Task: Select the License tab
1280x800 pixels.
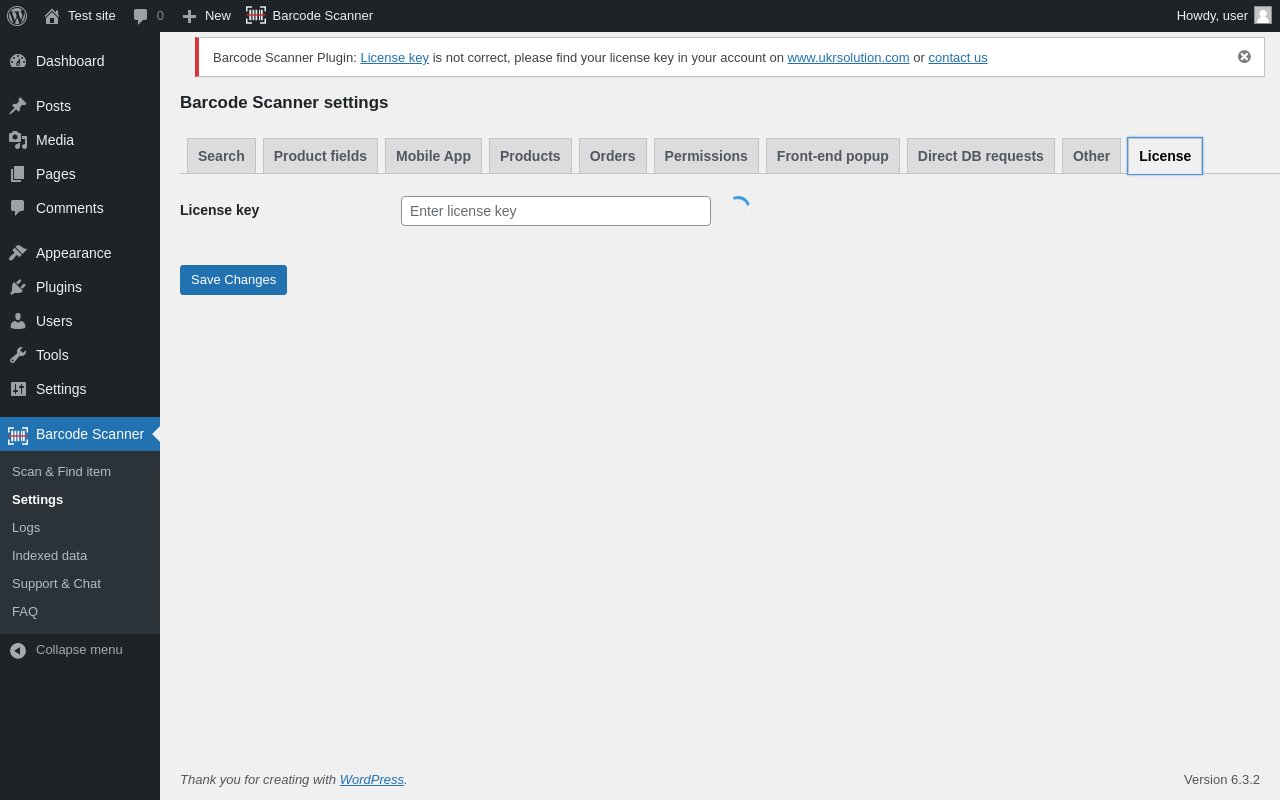Action: (1165, 156)
